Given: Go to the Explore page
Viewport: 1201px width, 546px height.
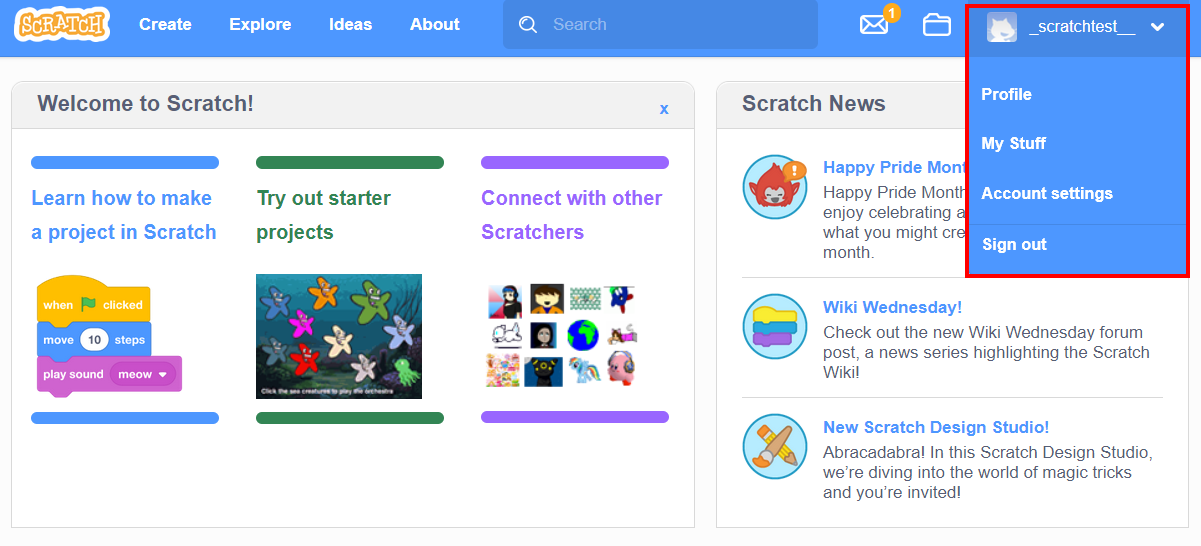Looking at the screenshot, I should 260,25.
